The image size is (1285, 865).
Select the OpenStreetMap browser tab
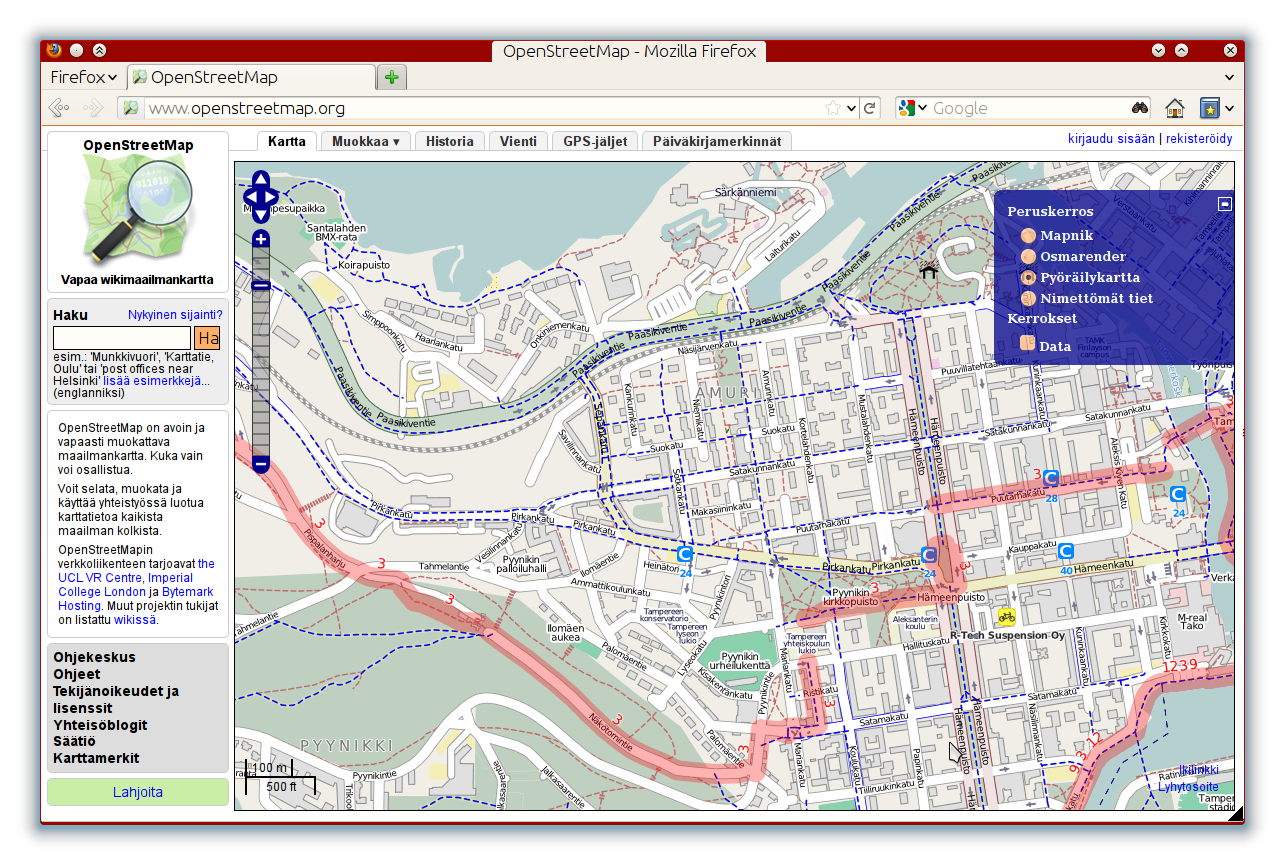tap(252, 77)
